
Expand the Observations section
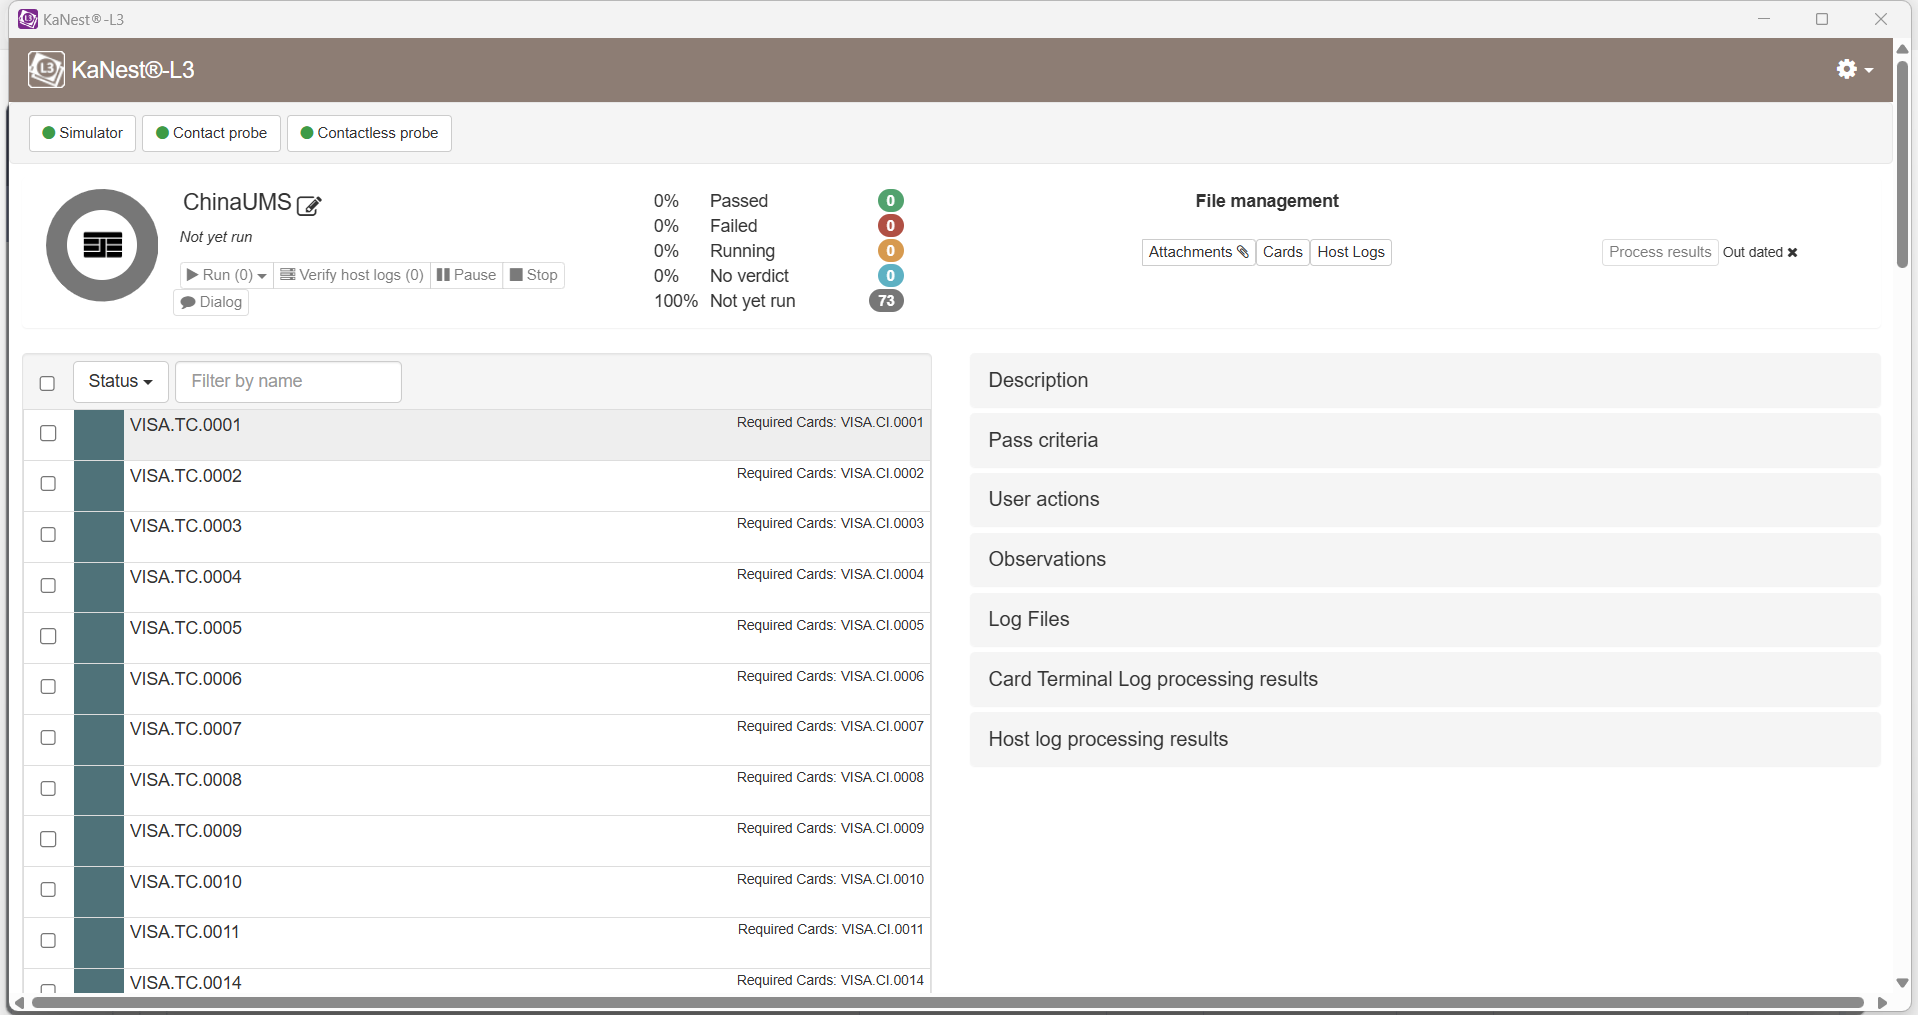tap(1425, 559)
